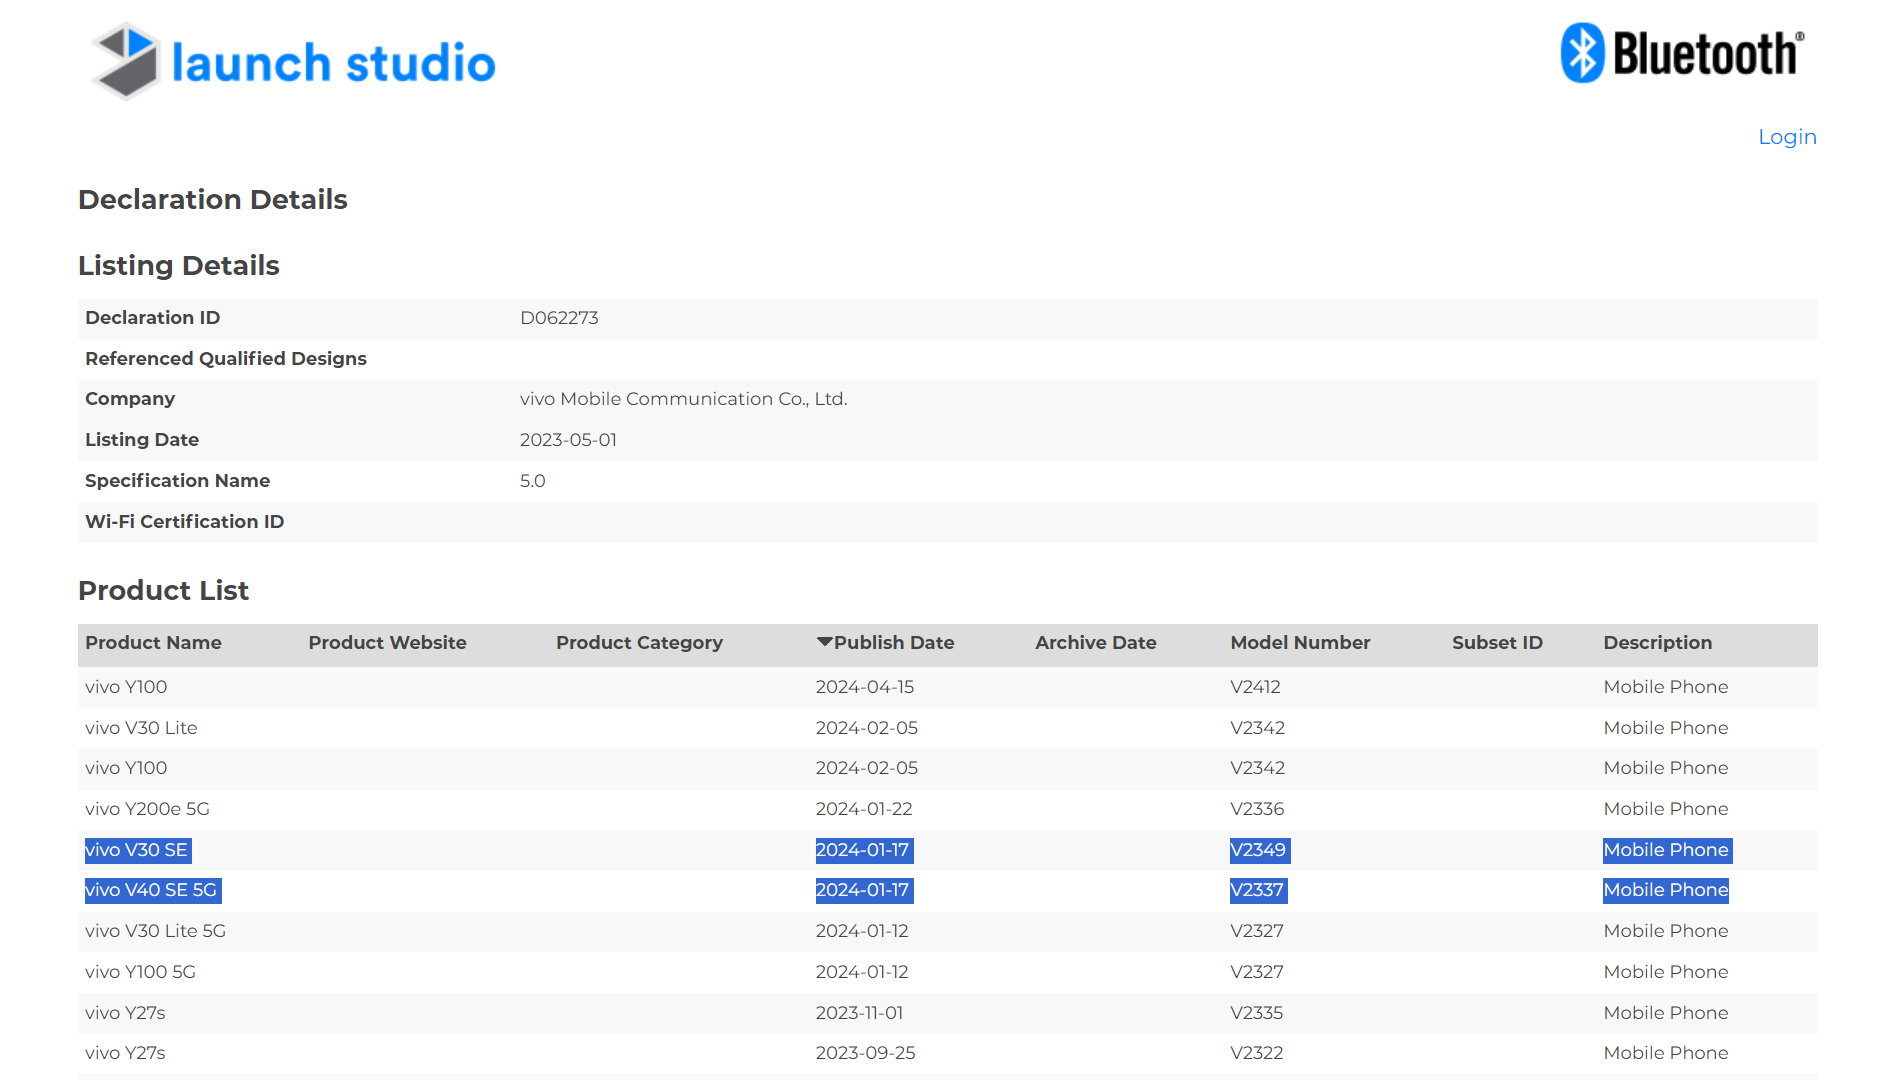
Task: Click model number V2412
Action: (1254, 687)
